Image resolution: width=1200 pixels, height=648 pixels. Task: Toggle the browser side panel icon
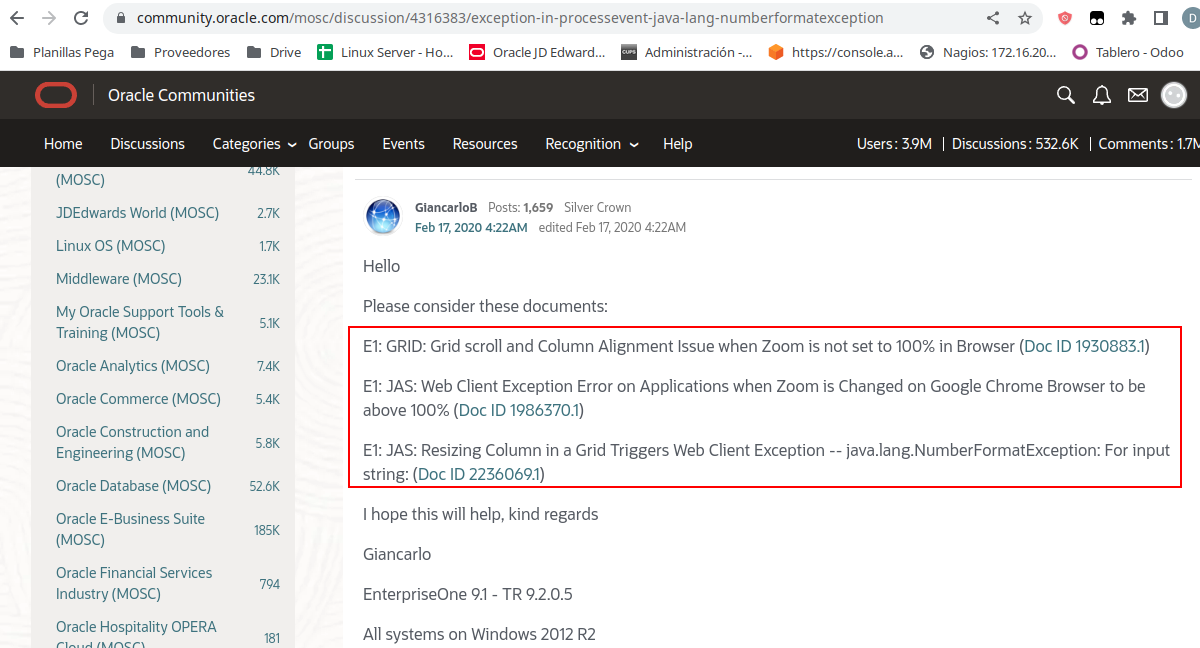(x=1161, y=18)
